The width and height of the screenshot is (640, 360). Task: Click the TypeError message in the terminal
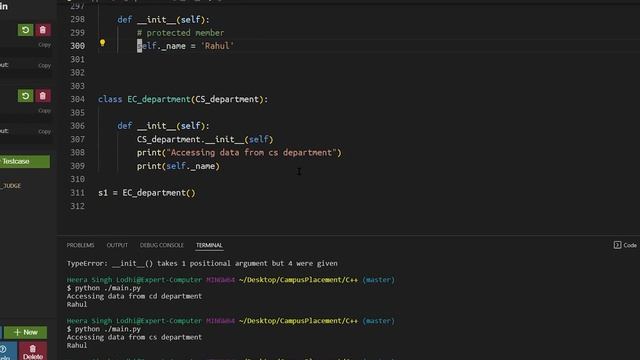(x=202, y=263)
